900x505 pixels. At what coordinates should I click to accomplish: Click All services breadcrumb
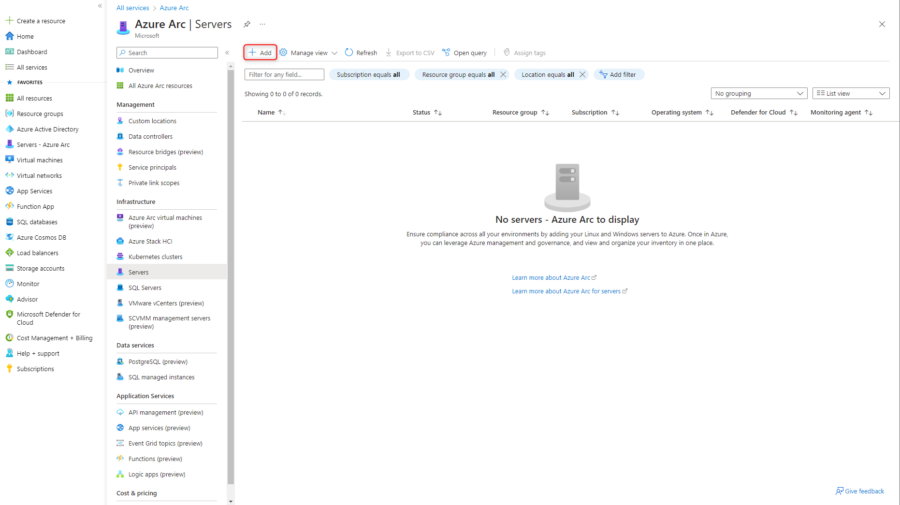click(133, 8)
